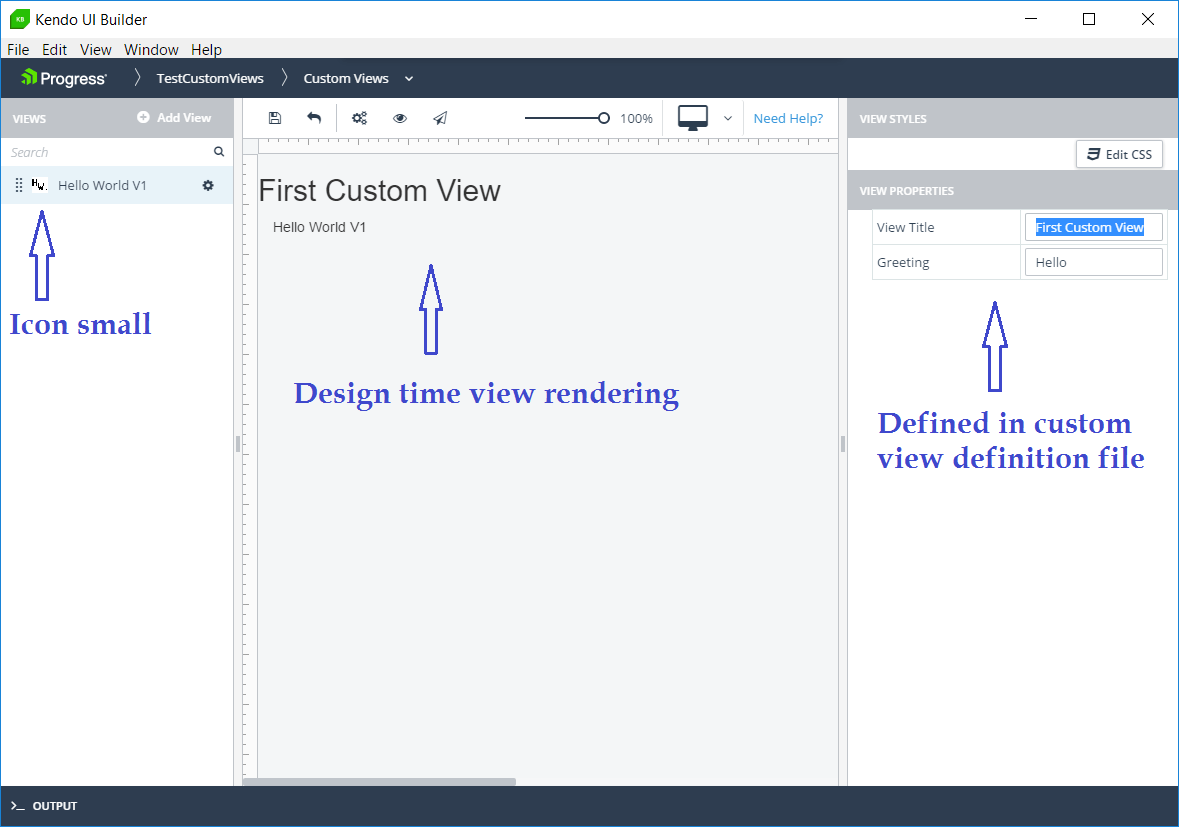Open the device size dropdown arrow

(728, 118)
